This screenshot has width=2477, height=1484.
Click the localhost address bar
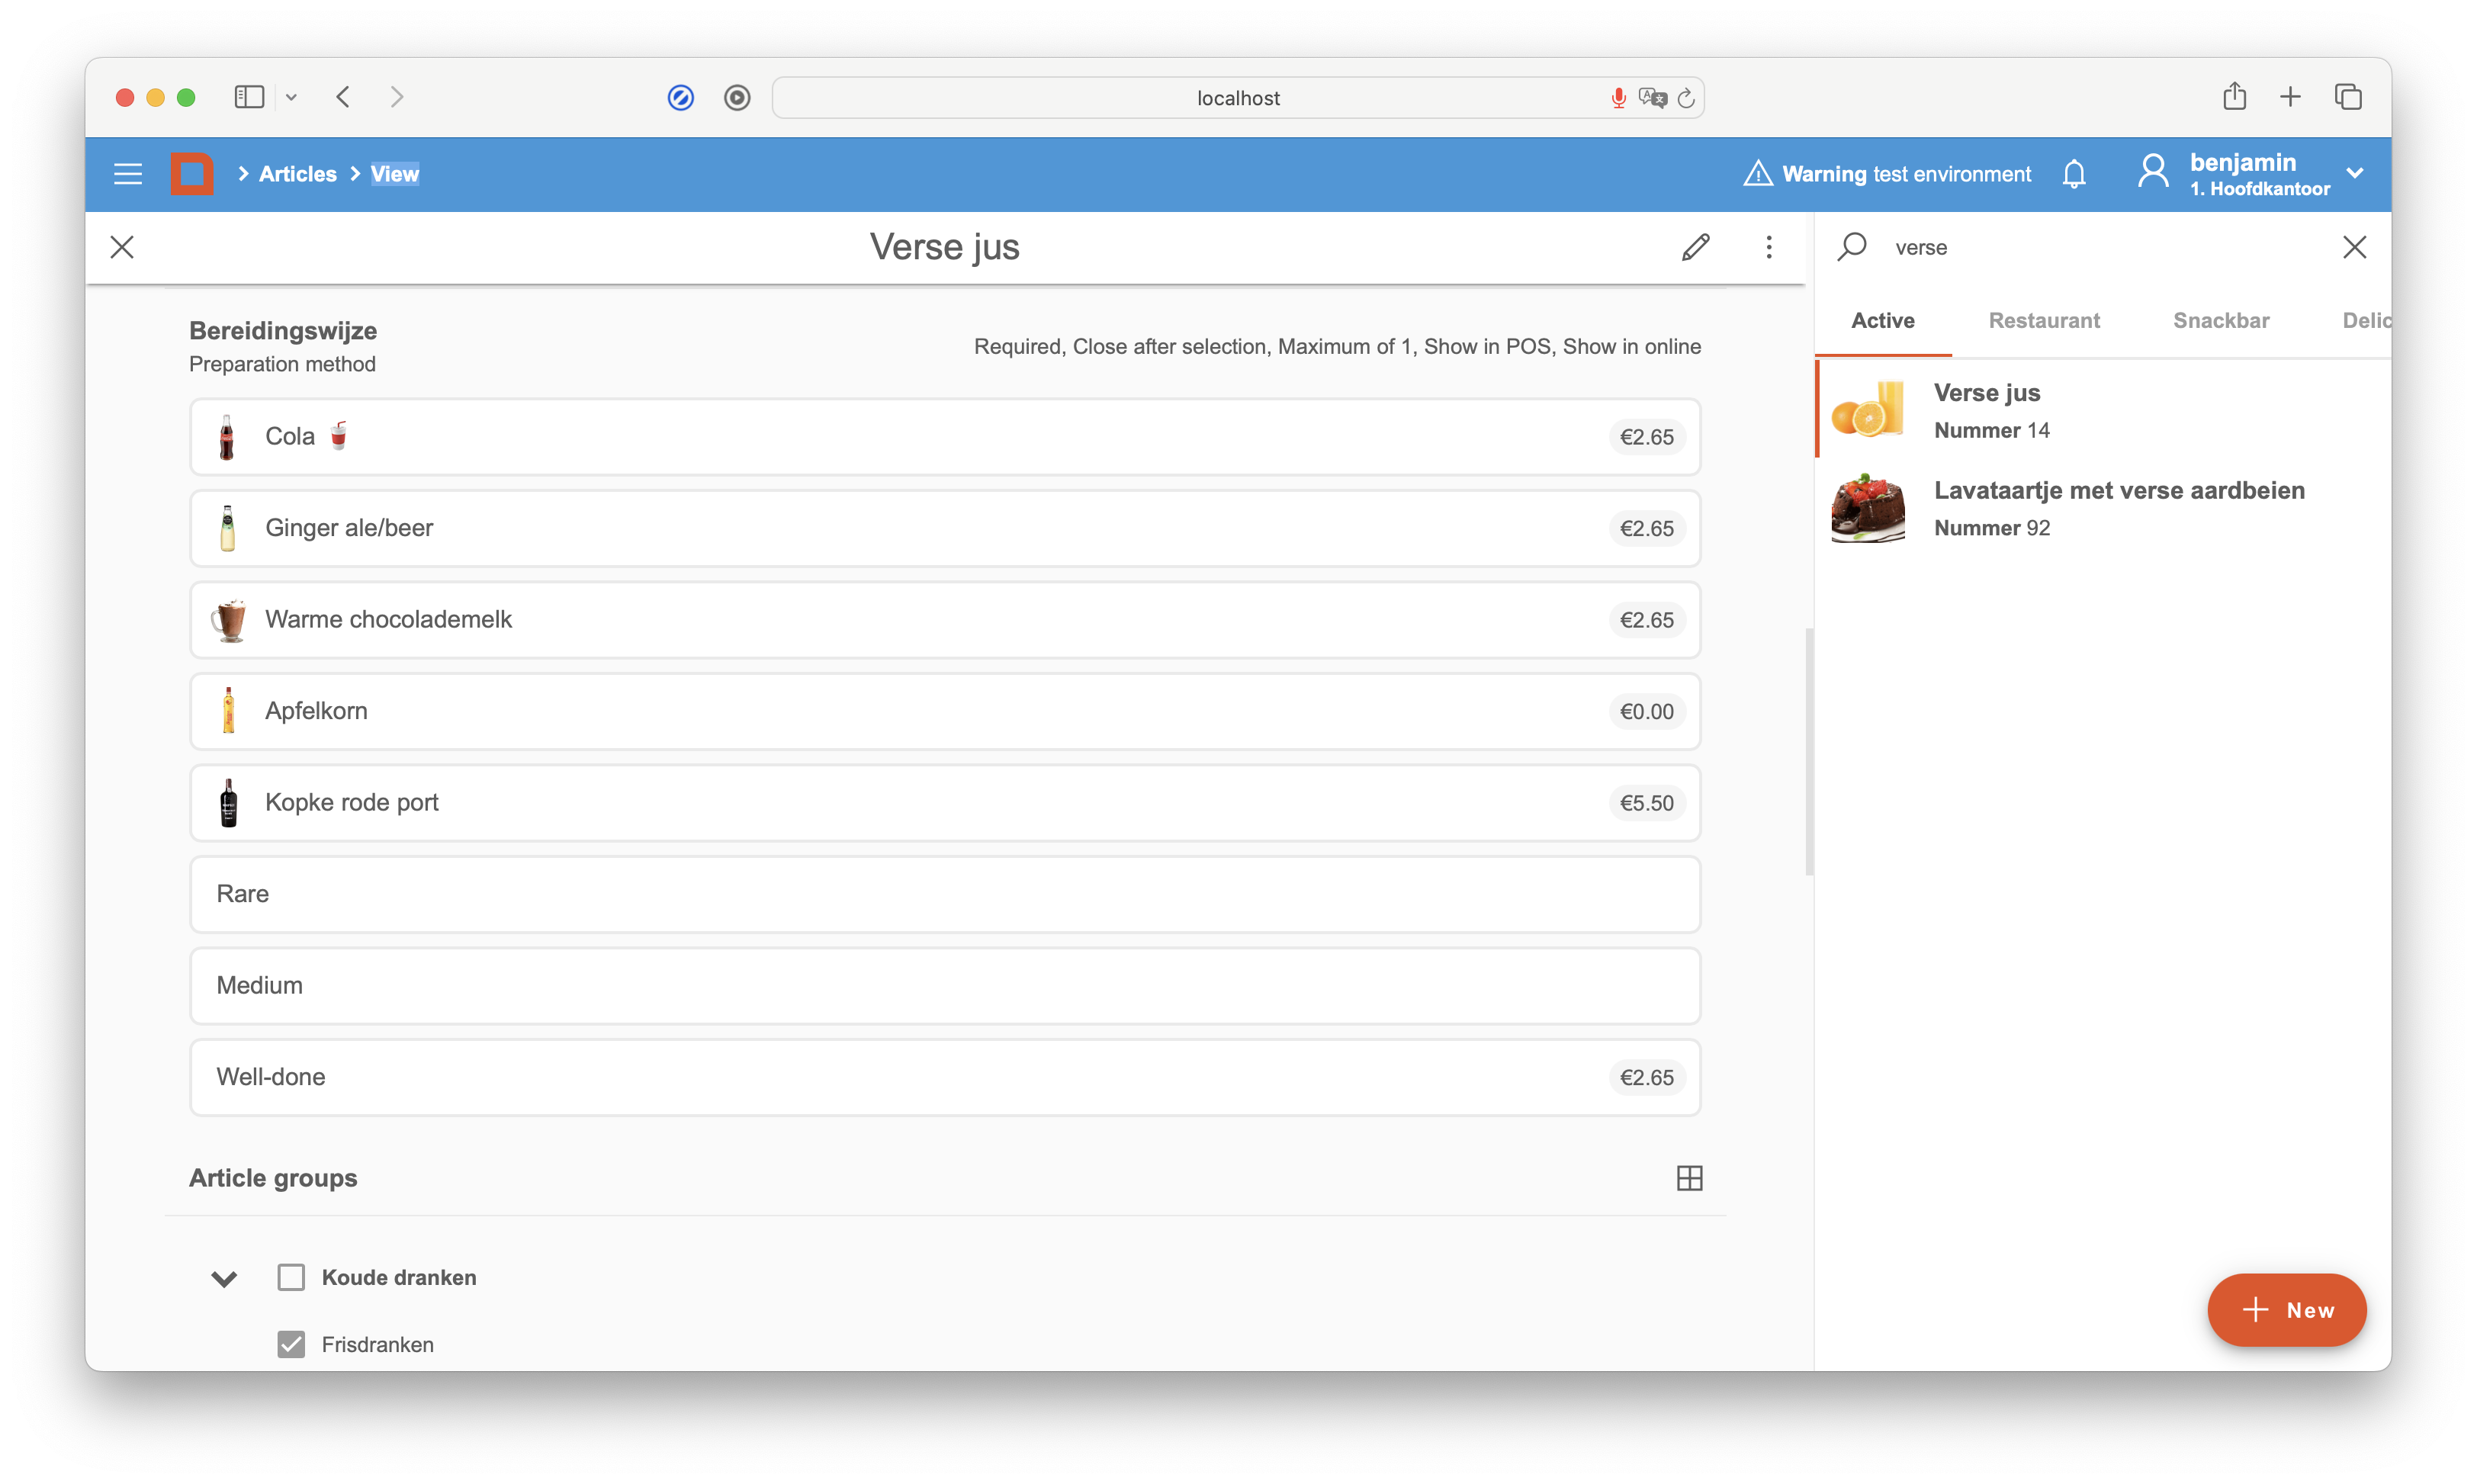(x=1237, y=98)
